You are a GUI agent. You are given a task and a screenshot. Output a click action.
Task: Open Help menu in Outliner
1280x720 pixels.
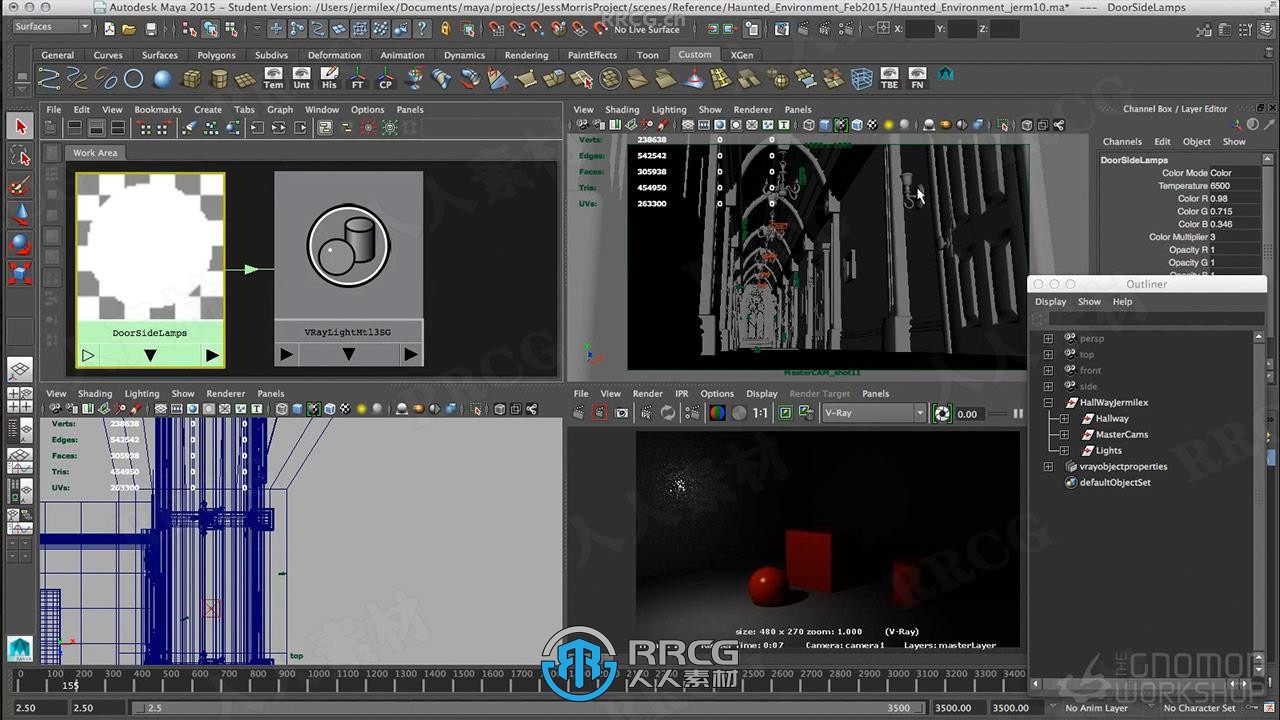tap(1122, 302)
